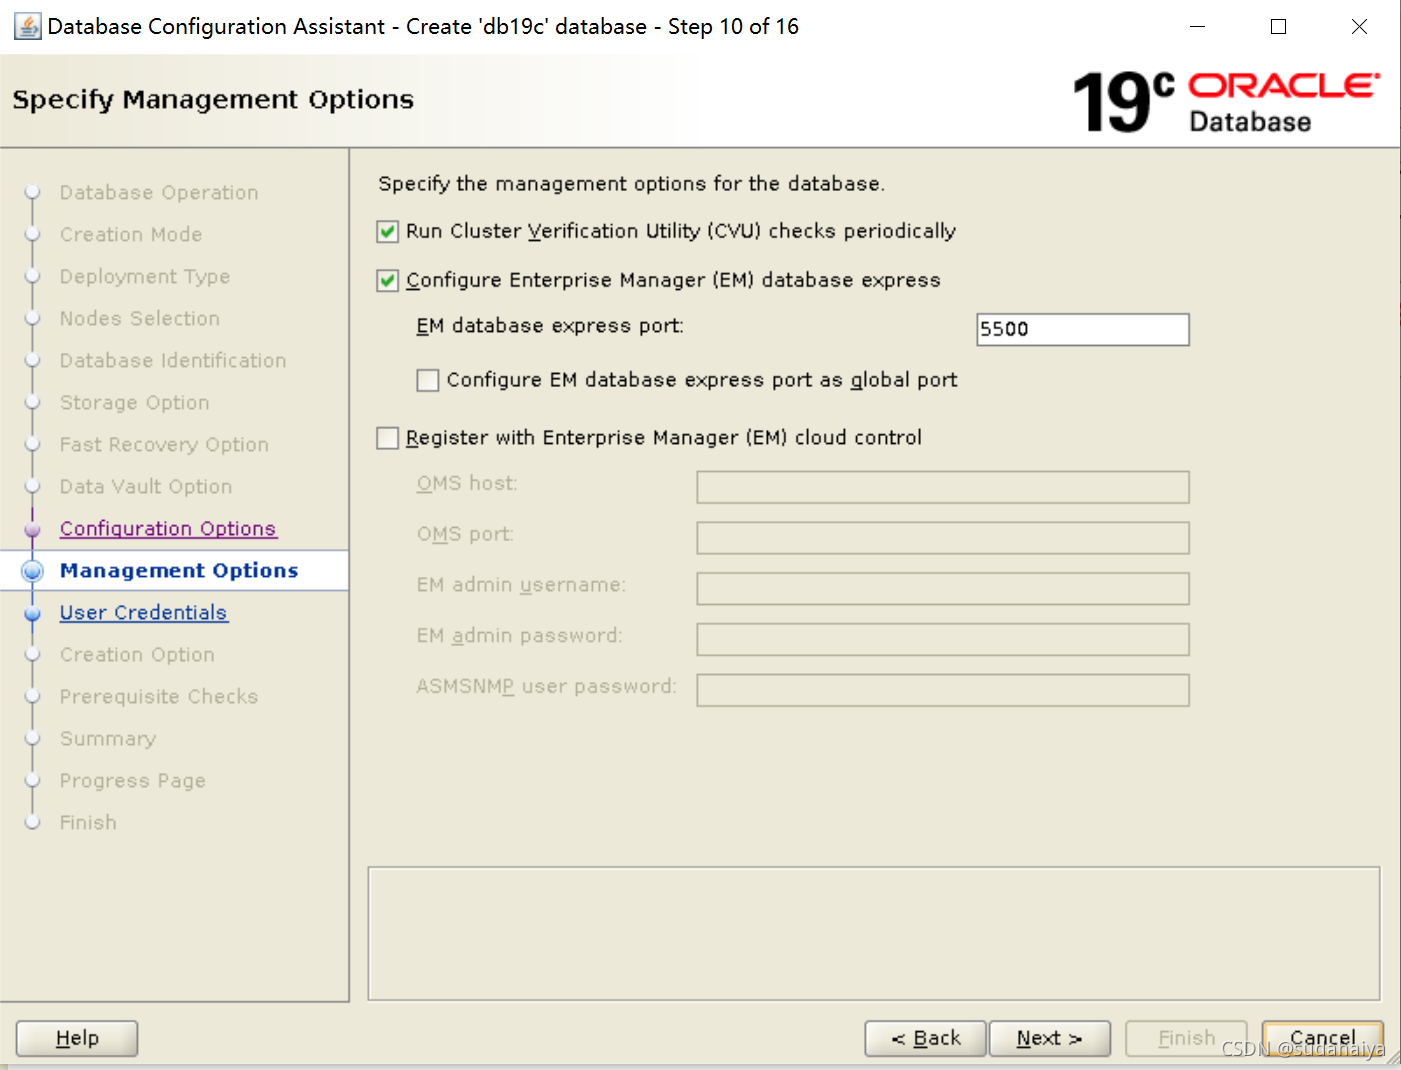The width and height of the screenshot is (1401, 1070).
Task: Click the Database Operation step
Action: [159, 192]
